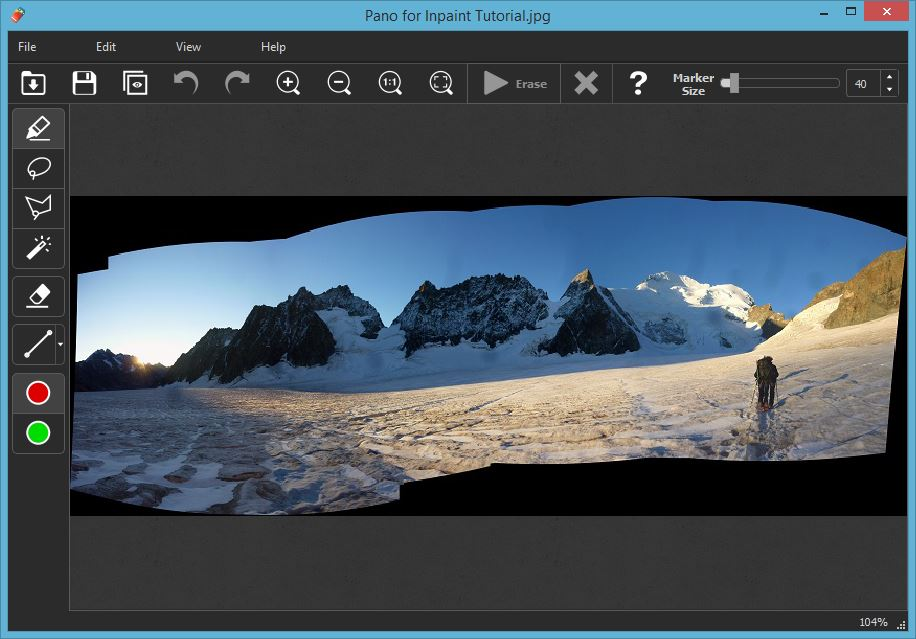The height and width of the screenshot is (639, 916).
Task: Reset zoom to 1:1
Action: tap(390, 83)
